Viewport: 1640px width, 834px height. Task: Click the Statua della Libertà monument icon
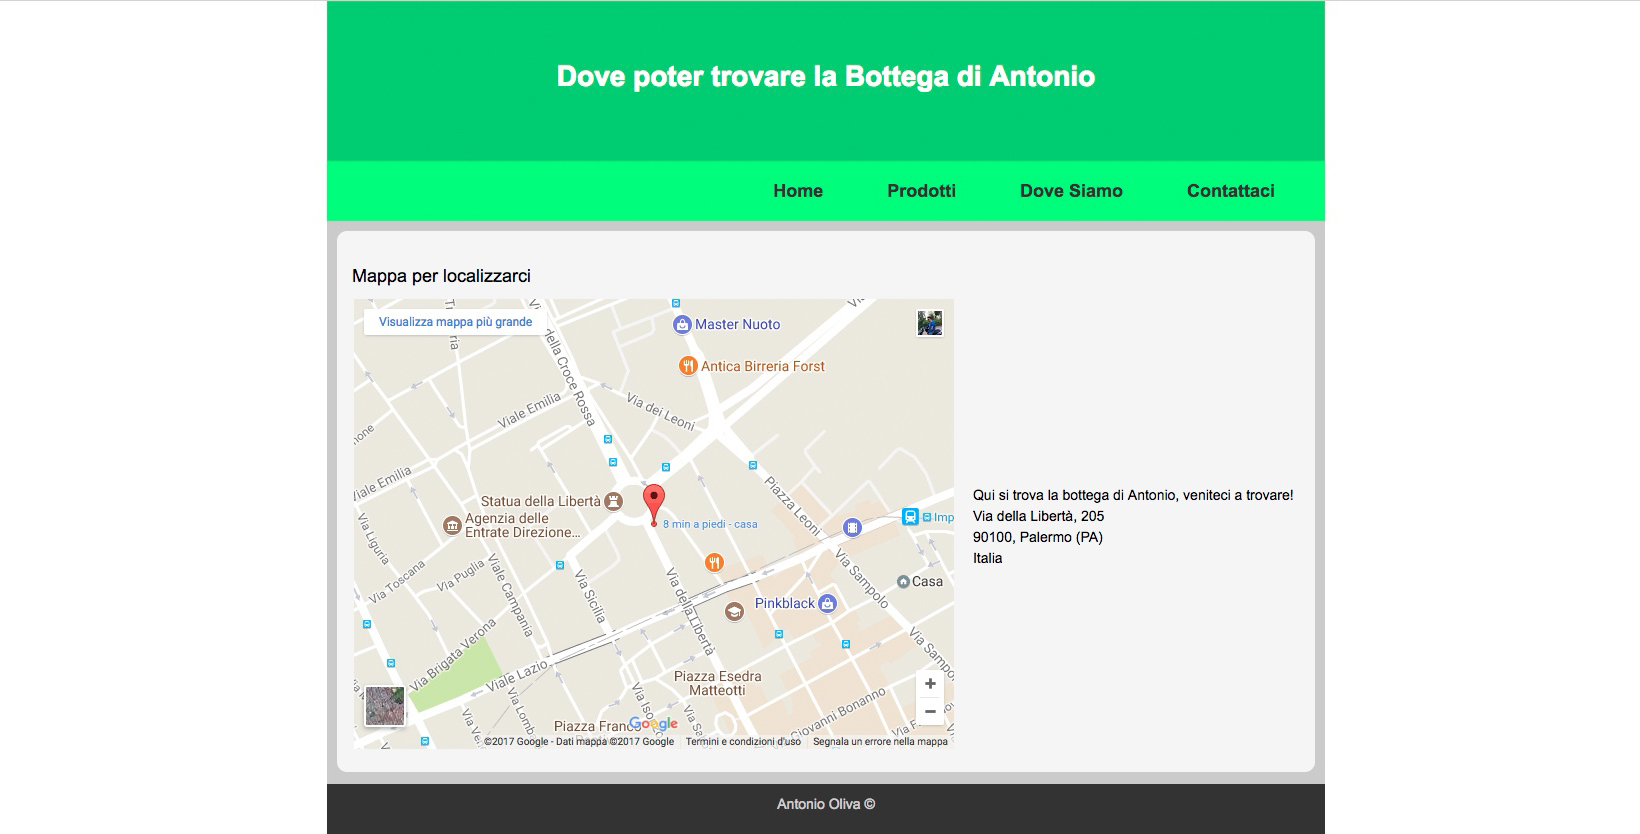611,501
